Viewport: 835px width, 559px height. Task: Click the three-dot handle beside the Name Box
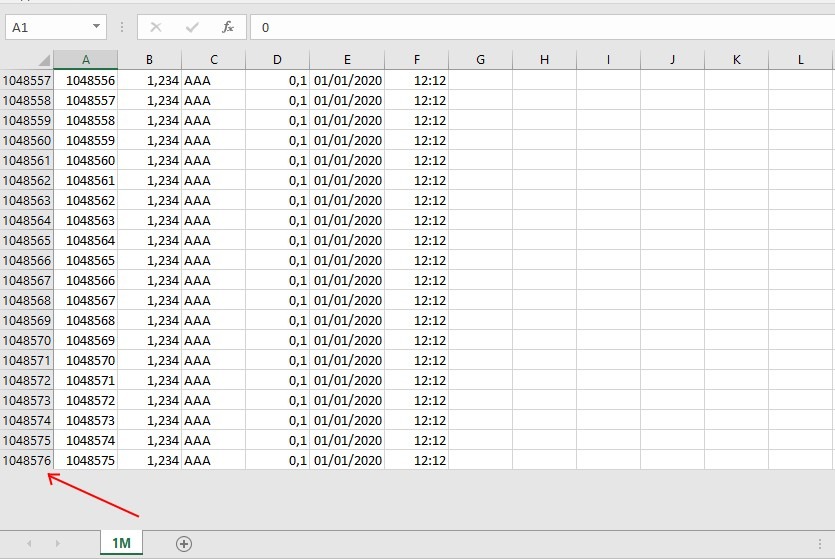122,27
